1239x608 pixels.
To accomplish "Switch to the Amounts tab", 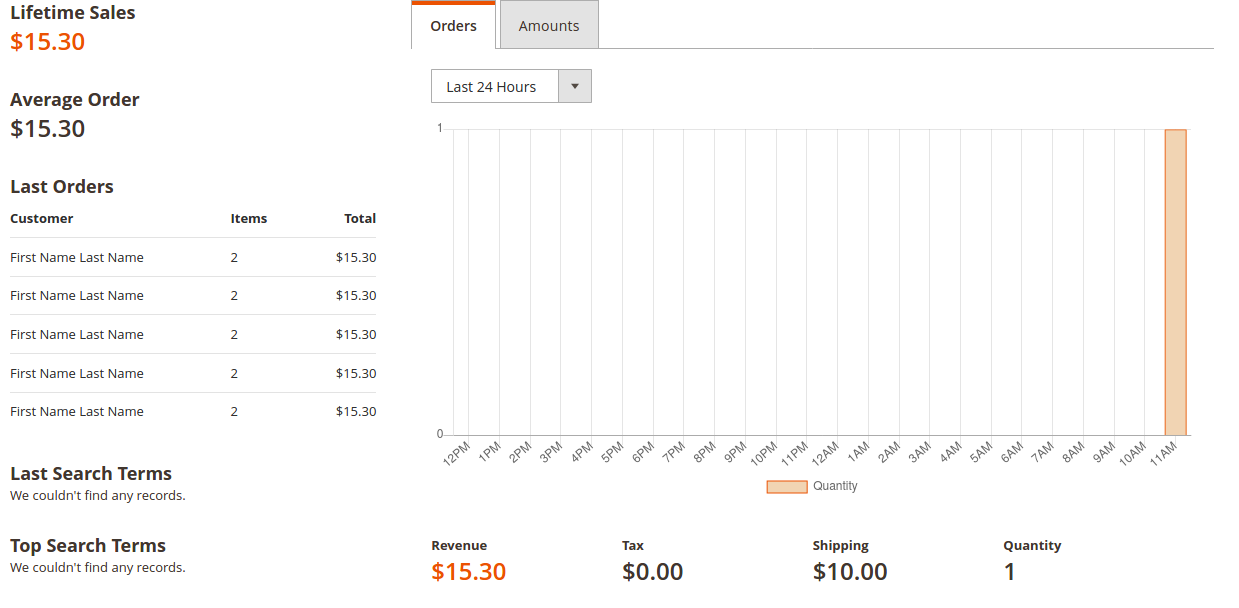I will [548, 25].
